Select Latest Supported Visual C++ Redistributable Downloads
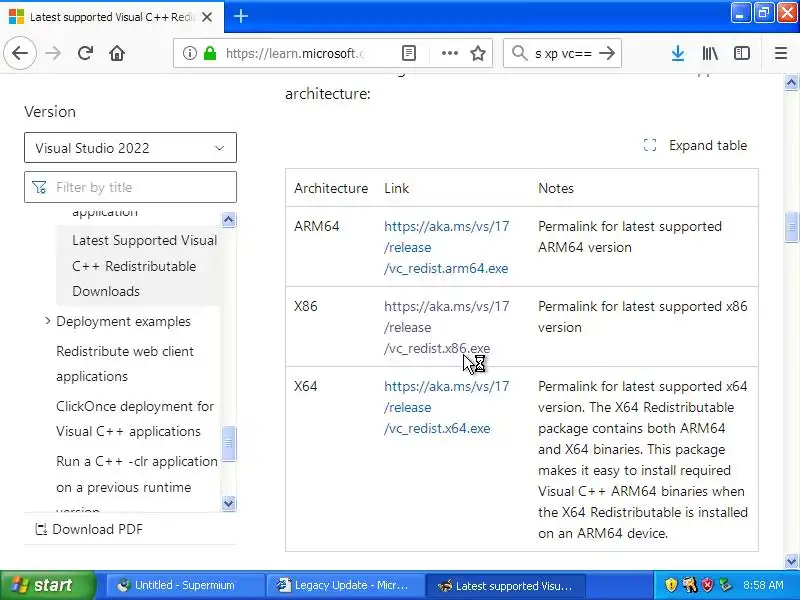Image resolution: width=800 pixels, height=600 pixels. pos(138,266)
